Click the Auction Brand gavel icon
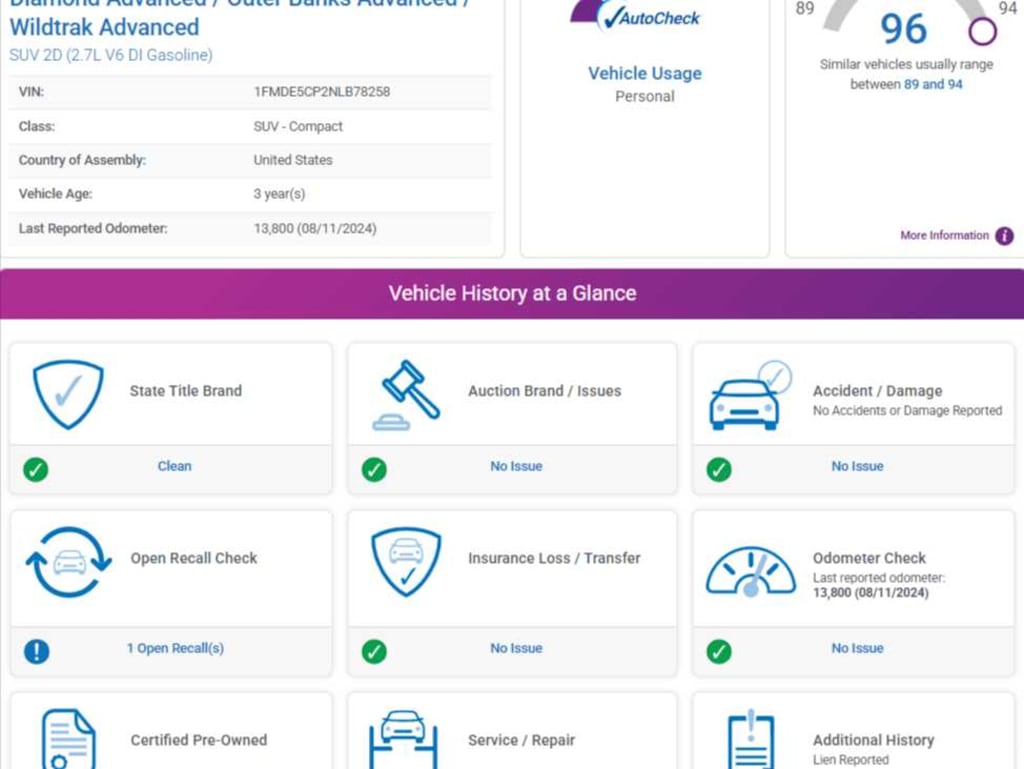1024x769 pixels. (406, 395)
